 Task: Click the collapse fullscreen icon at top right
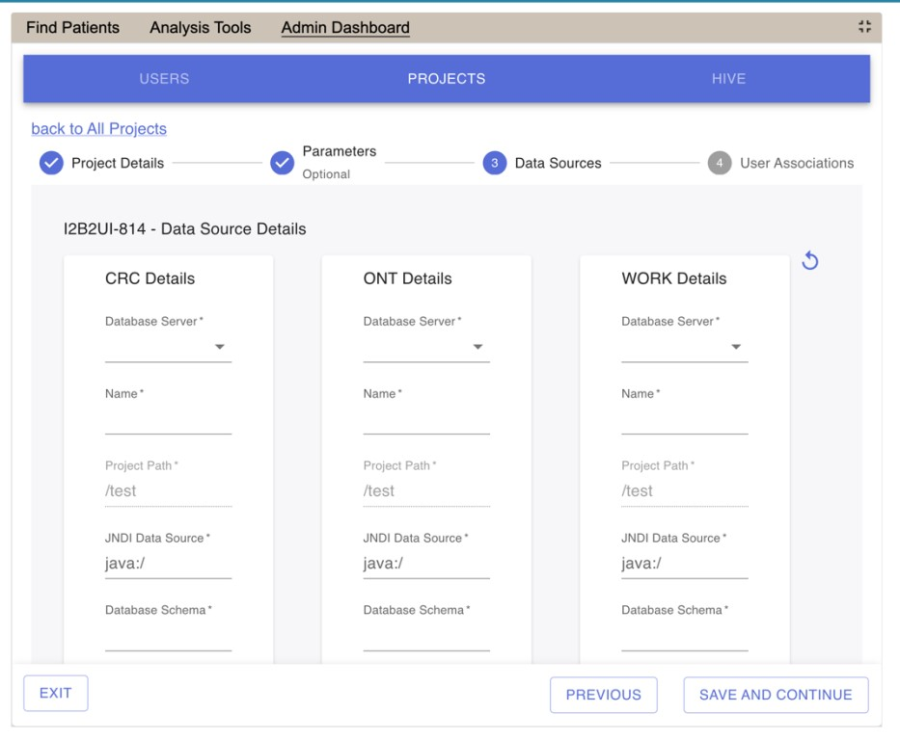[x=865, y=28]
